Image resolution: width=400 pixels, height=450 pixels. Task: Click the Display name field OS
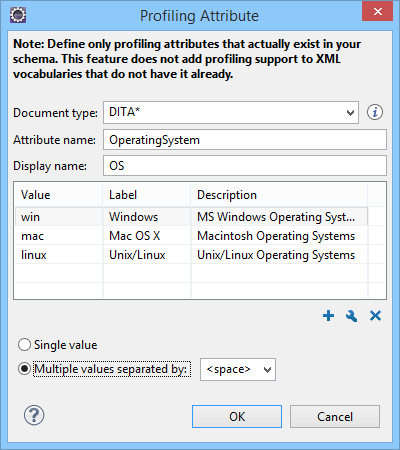click(x=245, y=166)
